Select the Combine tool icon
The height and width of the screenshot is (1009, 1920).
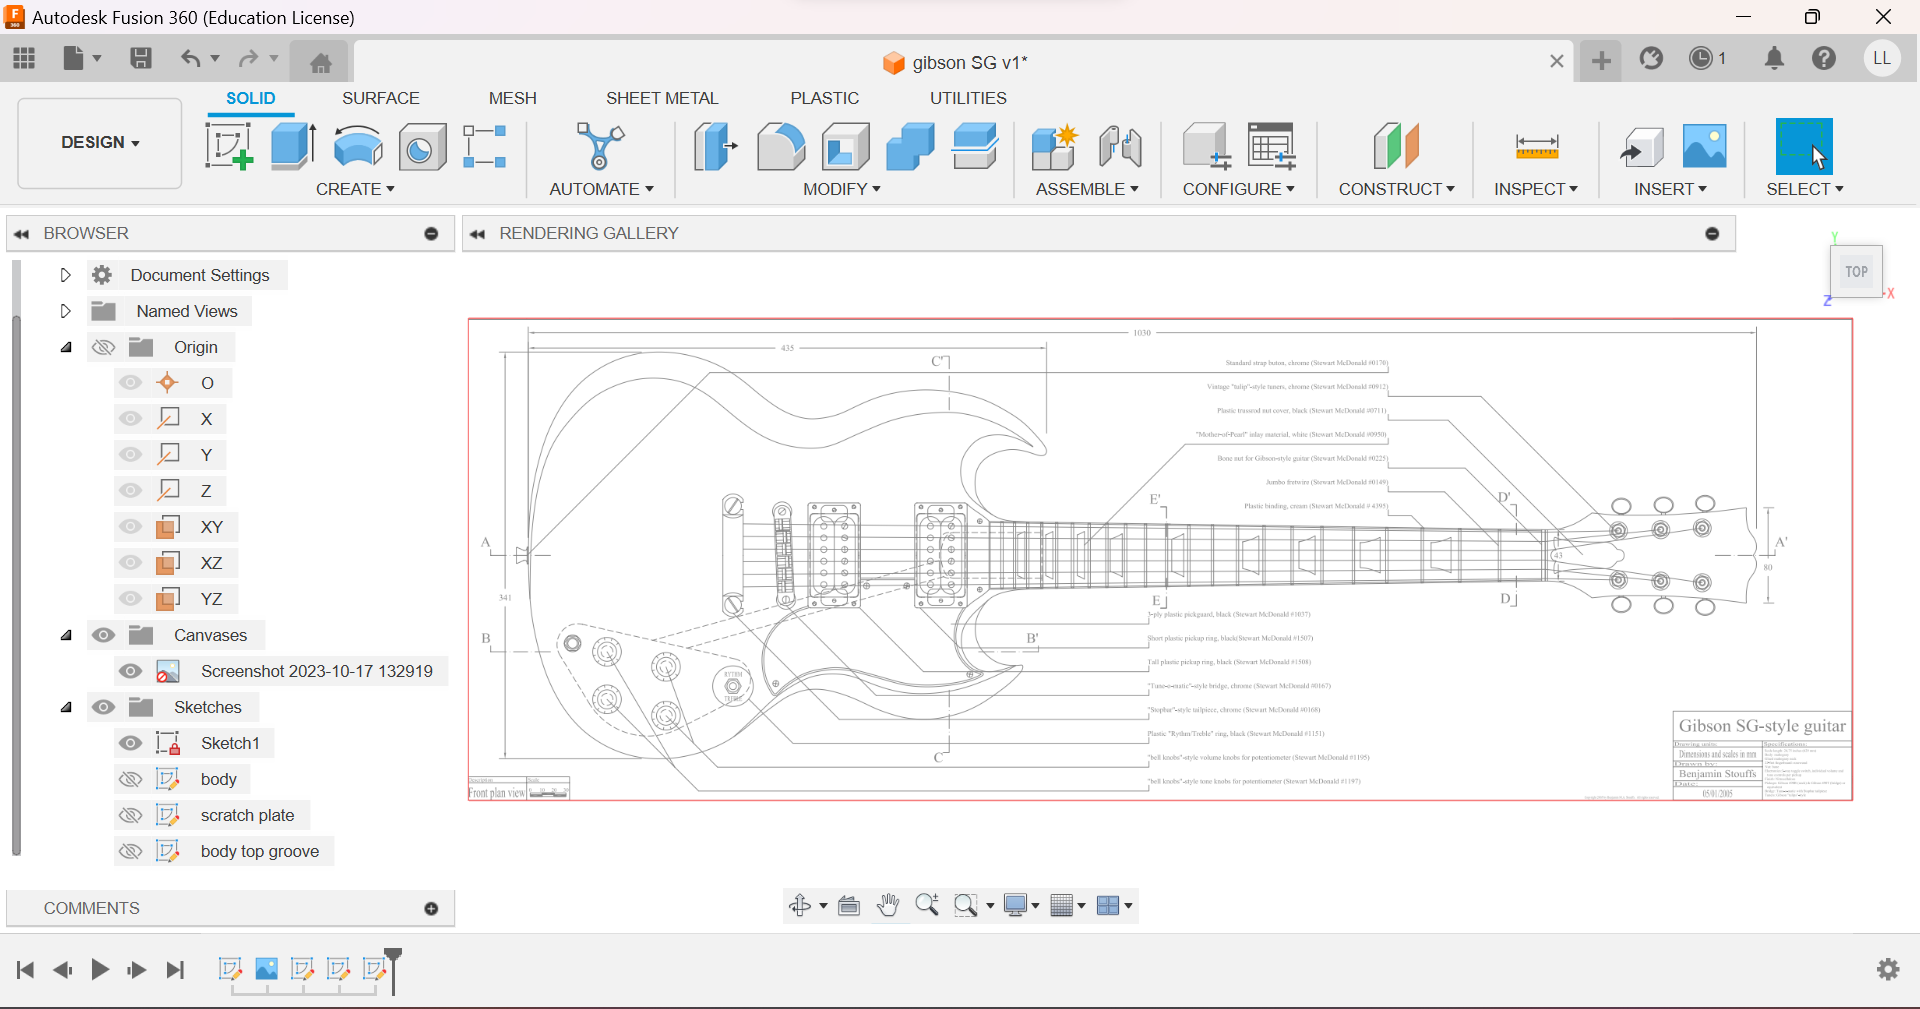tap(910, 146)
